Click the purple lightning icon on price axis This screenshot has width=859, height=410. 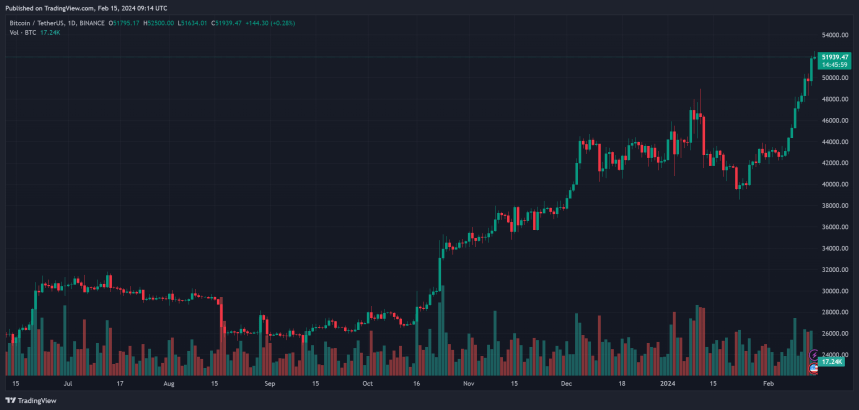click(x=815, y=354)
